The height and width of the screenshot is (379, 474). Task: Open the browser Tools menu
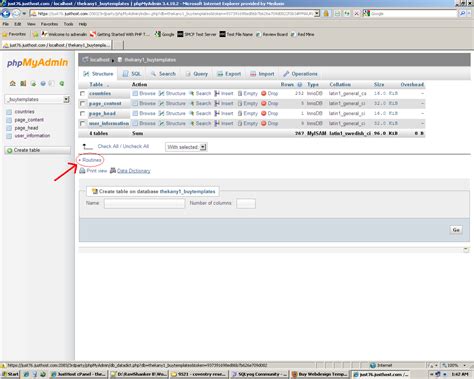pos(68,24)
